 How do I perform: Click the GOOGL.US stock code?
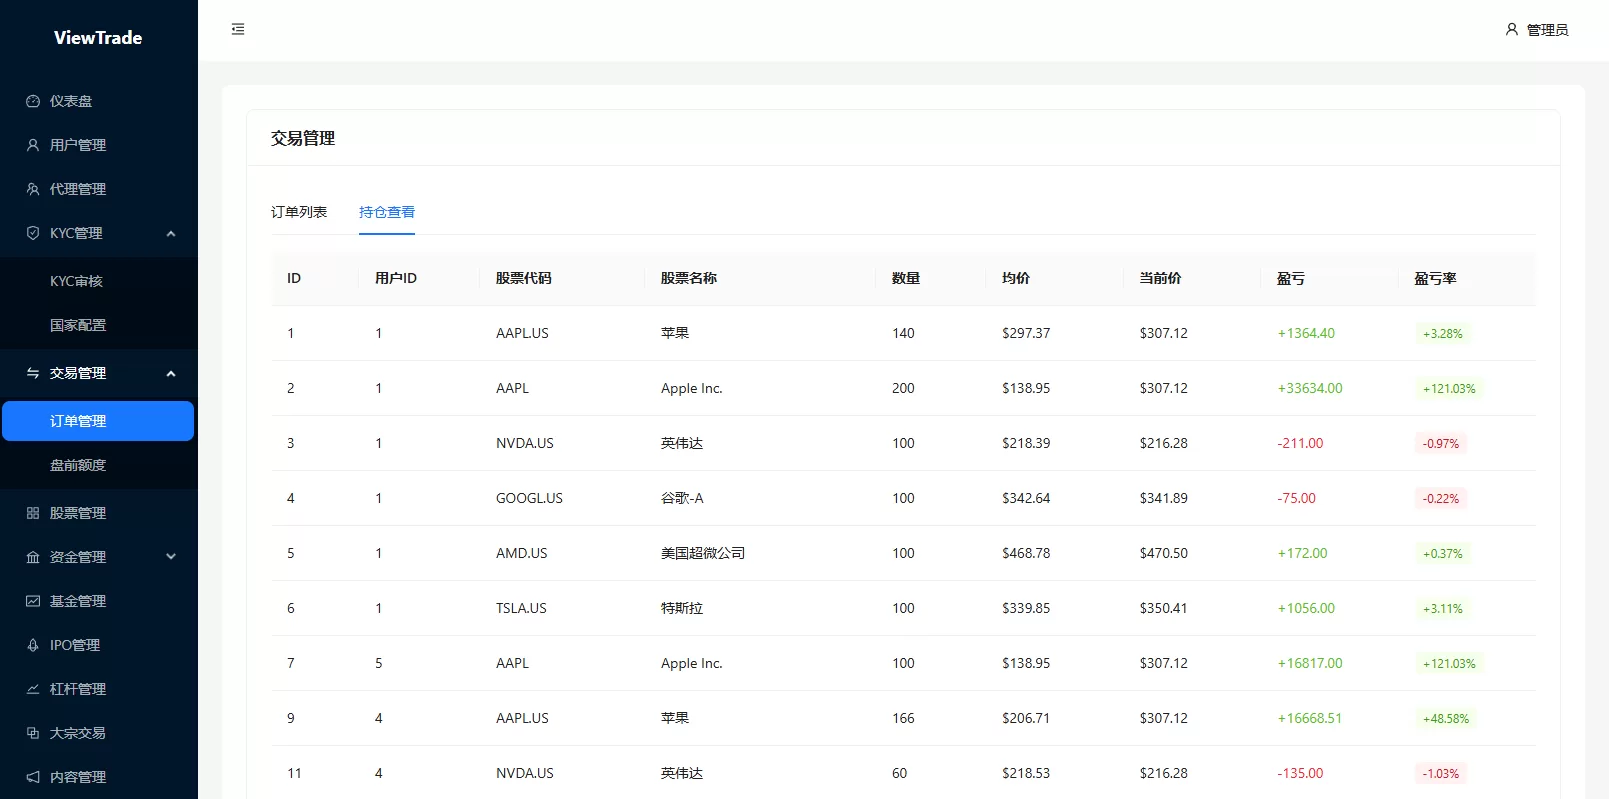click(x=529, y=498)
